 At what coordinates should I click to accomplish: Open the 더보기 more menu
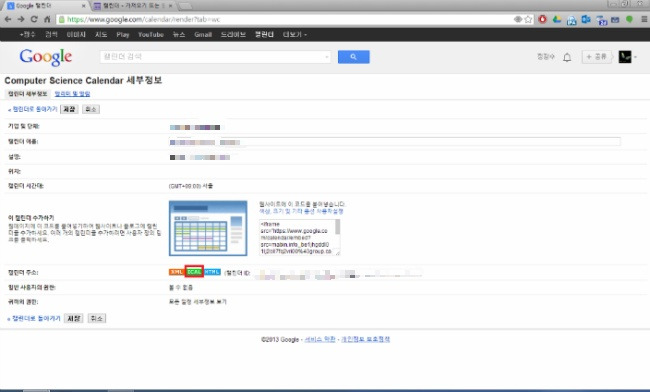[x=295, y=34]
